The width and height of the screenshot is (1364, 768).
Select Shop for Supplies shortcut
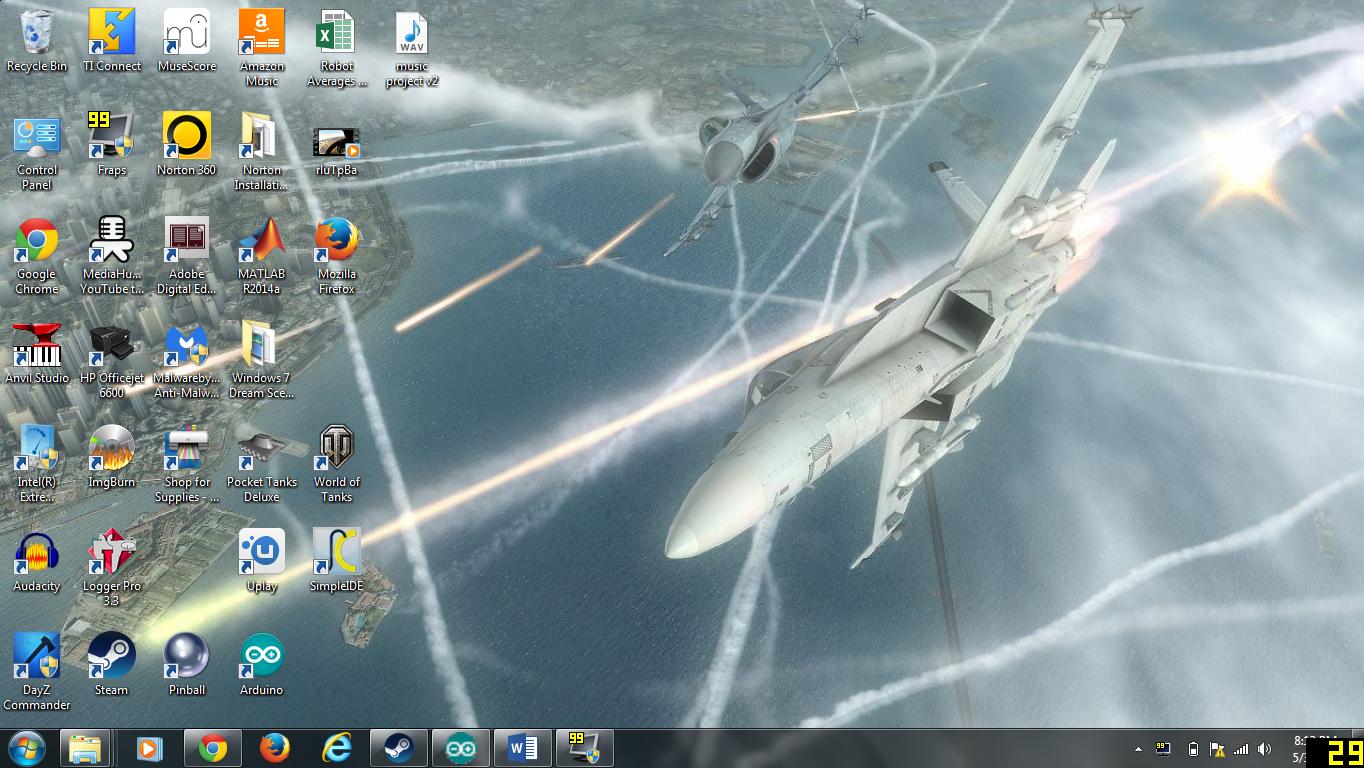(187, 464)
